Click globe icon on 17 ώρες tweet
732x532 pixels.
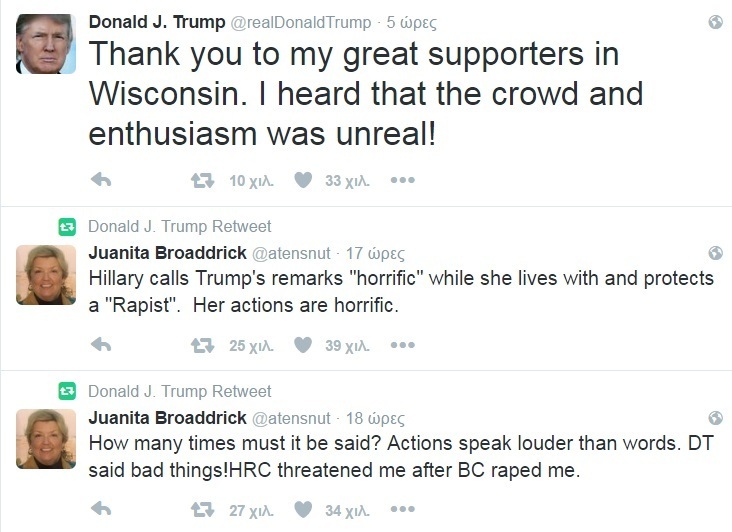coord(715,253)
